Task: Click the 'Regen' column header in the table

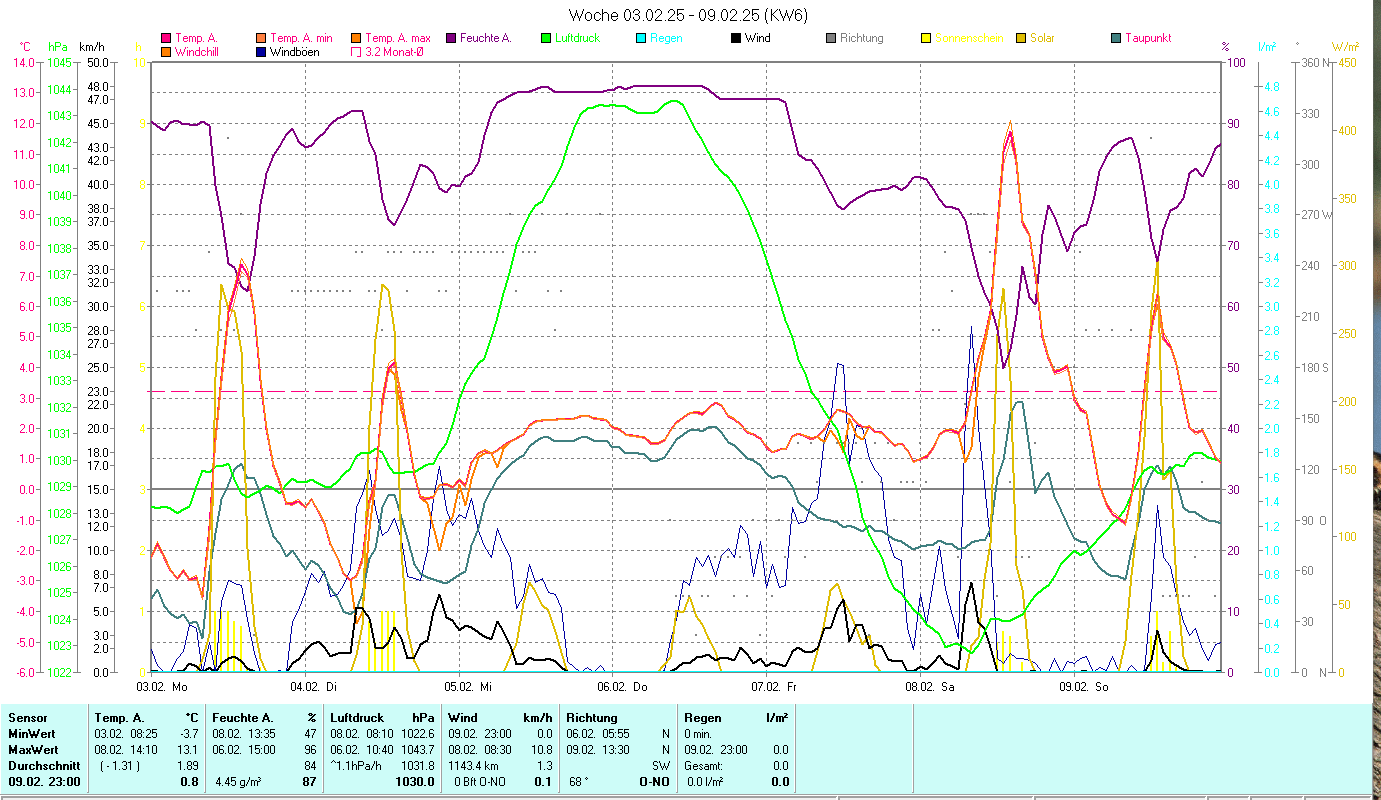Action: click(x=702, y=718)
